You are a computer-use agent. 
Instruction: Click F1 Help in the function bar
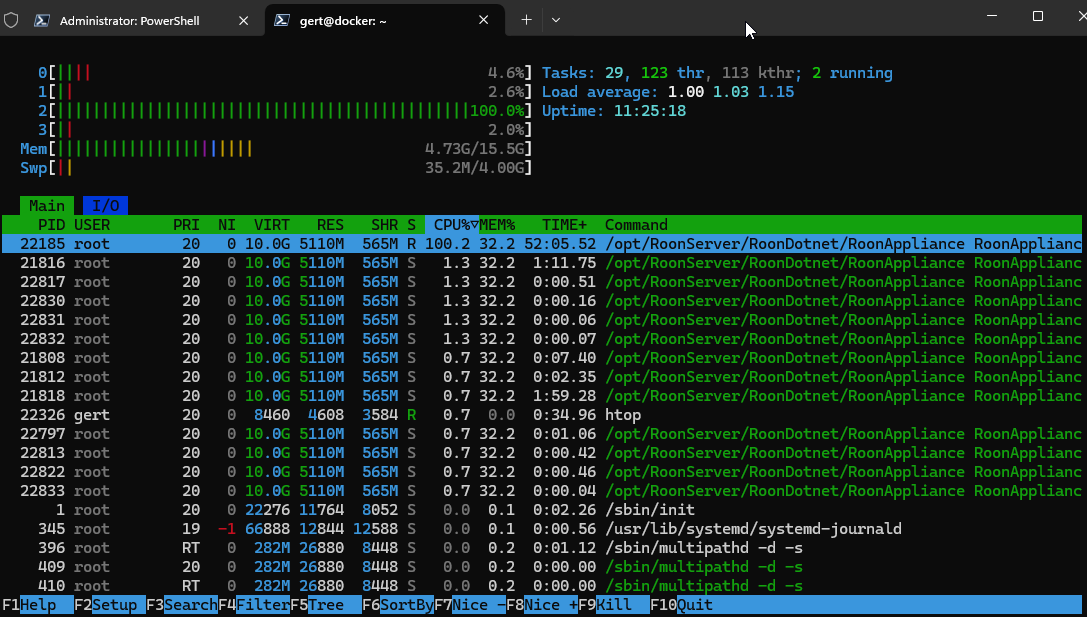tap(37, 605)
